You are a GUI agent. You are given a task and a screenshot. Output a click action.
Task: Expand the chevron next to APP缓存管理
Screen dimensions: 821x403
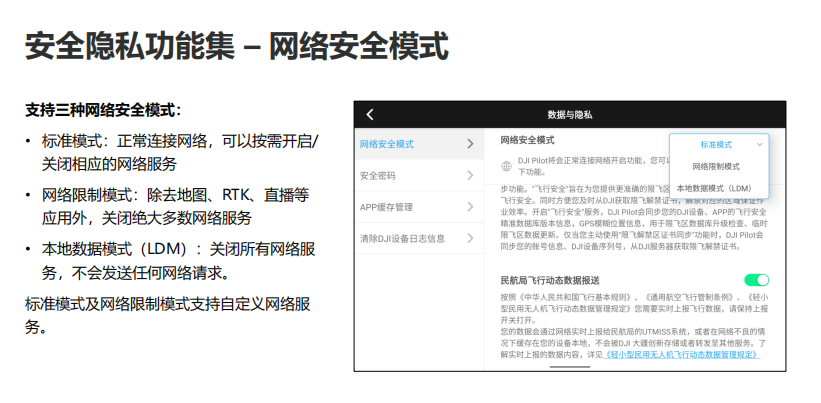pos(470,207)
